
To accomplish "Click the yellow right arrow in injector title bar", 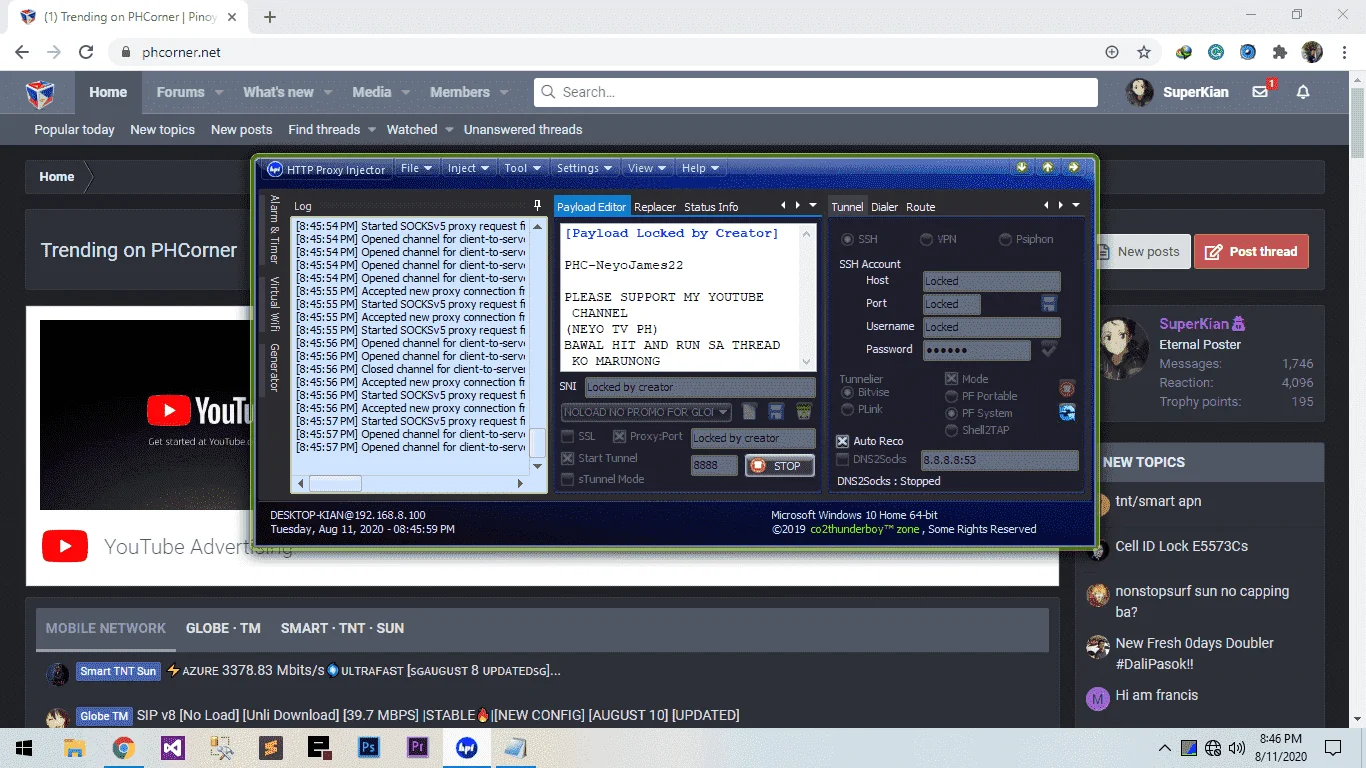I will pyautogui.click(x=1073, y=168).
